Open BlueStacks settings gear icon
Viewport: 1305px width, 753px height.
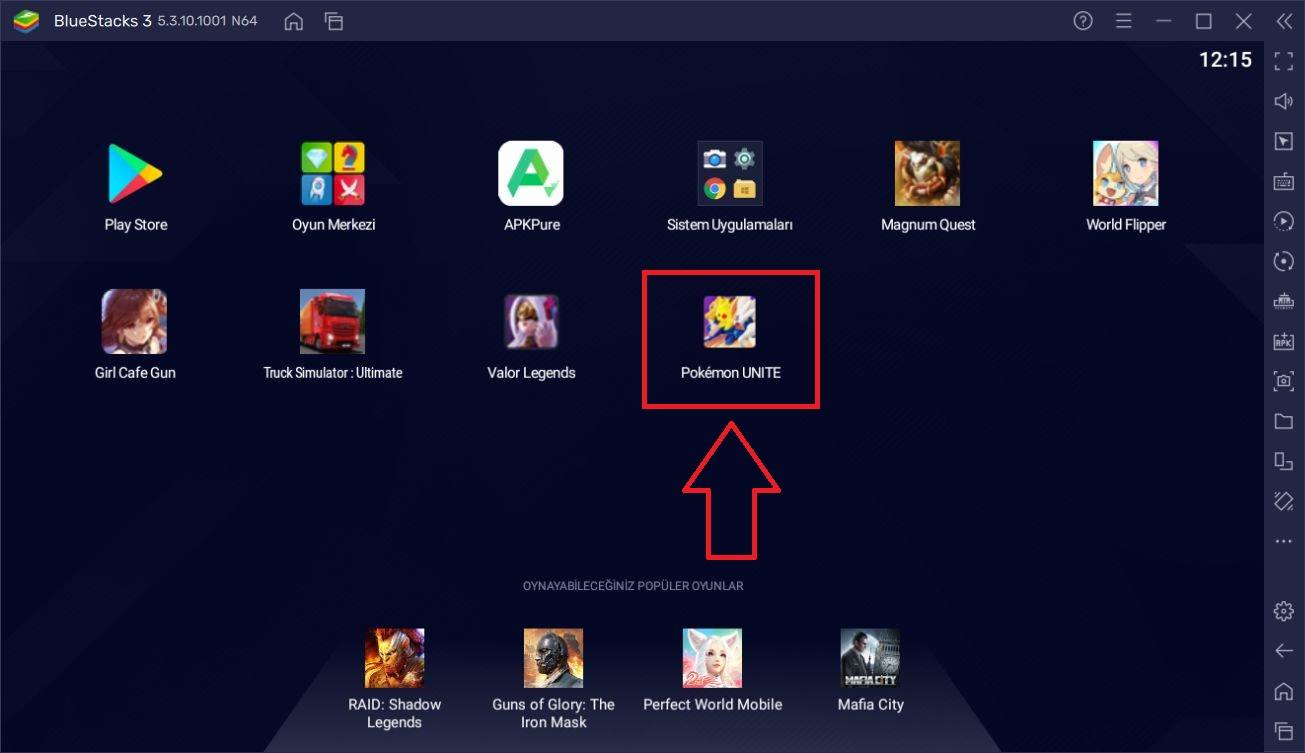click(1284, 611)
